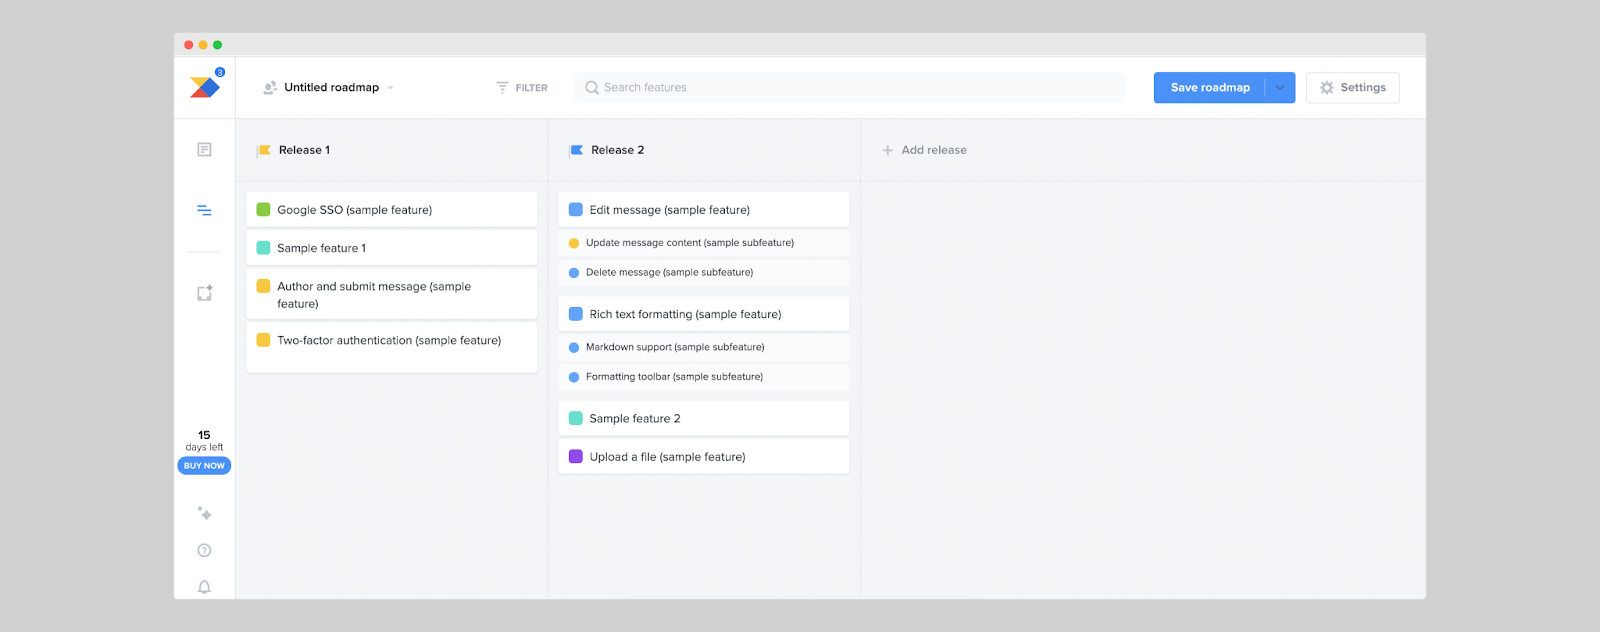
Task: Click the Release 1 yellow flag icon
Action: point(264,151)
